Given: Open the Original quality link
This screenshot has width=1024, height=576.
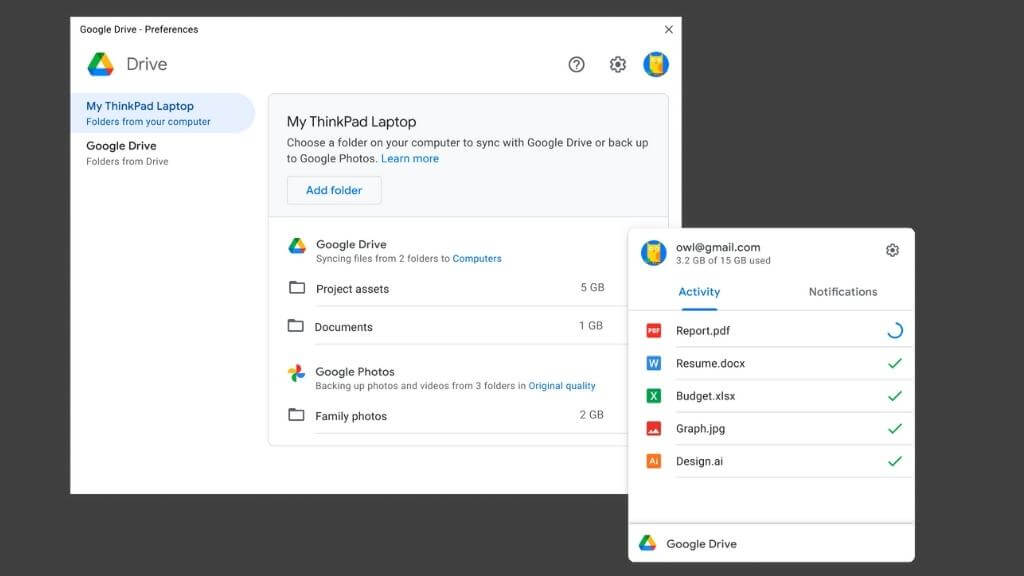Looking at the screenshot, I should click(x=562, y=386).
